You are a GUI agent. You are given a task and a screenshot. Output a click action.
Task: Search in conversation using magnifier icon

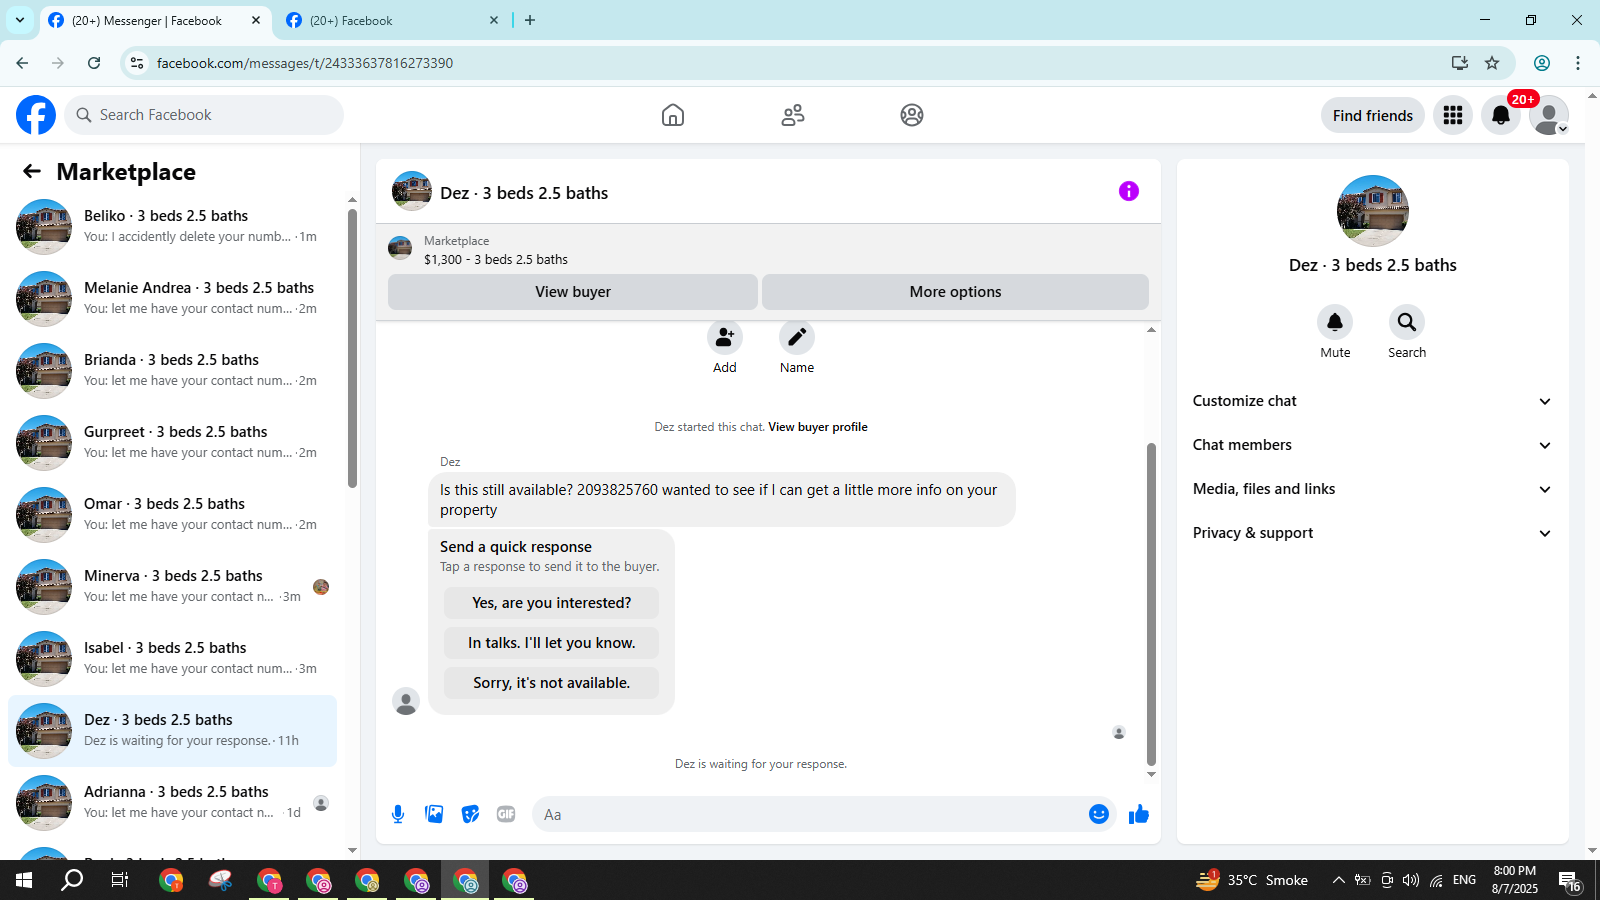[x=1407, y=322]
